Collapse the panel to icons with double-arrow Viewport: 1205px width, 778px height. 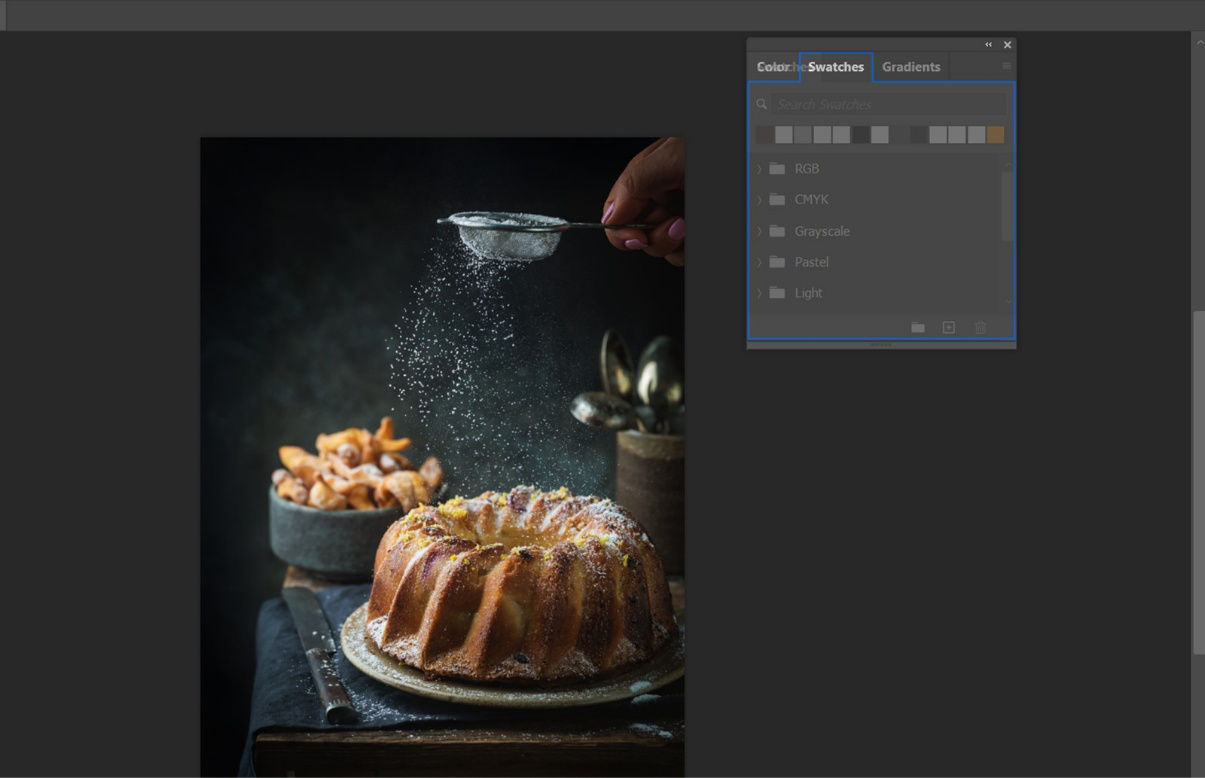988,44
